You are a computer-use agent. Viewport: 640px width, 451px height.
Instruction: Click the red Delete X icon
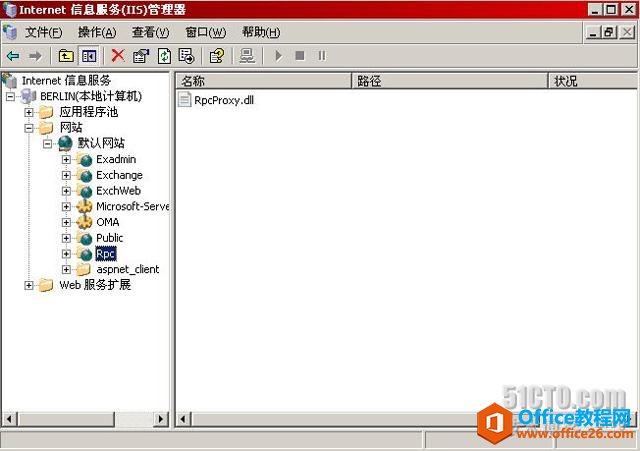coord(118,56)
